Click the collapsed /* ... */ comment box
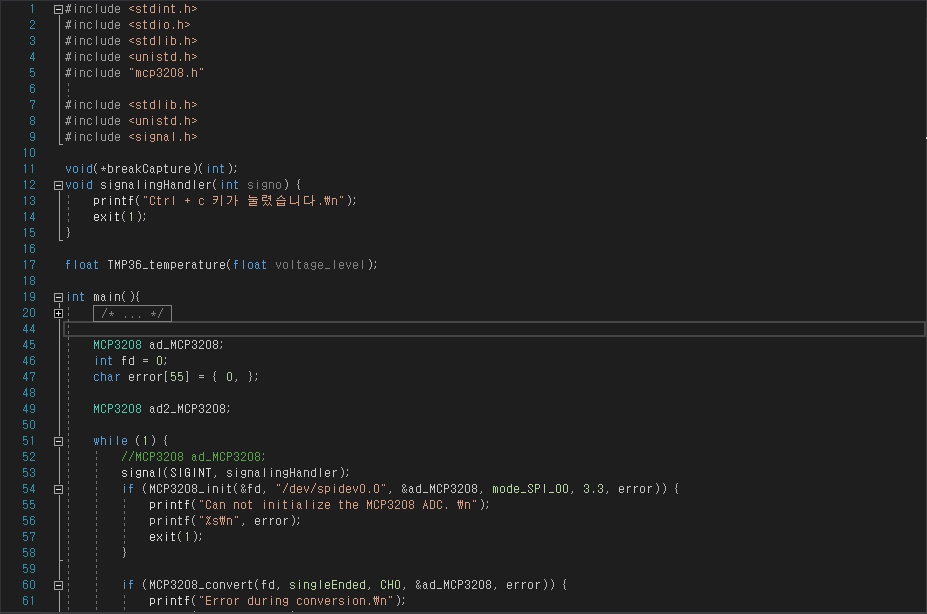This screenshot has width=927, height=614. point(132,313)
